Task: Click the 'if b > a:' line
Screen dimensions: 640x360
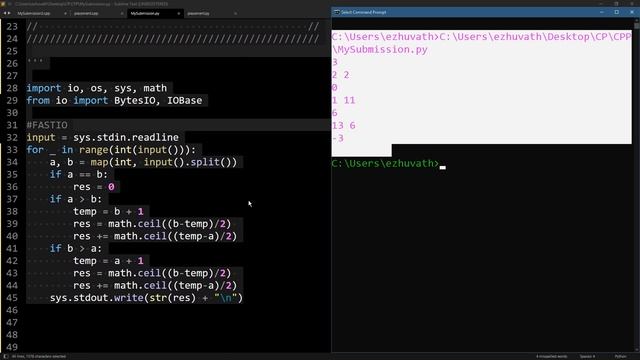Action: [x=76, y=249]
